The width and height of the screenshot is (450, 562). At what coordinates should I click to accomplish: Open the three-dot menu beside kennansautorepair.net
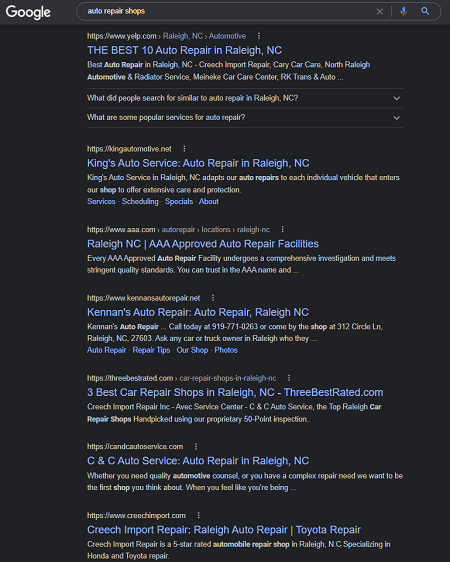coord(213,297)
